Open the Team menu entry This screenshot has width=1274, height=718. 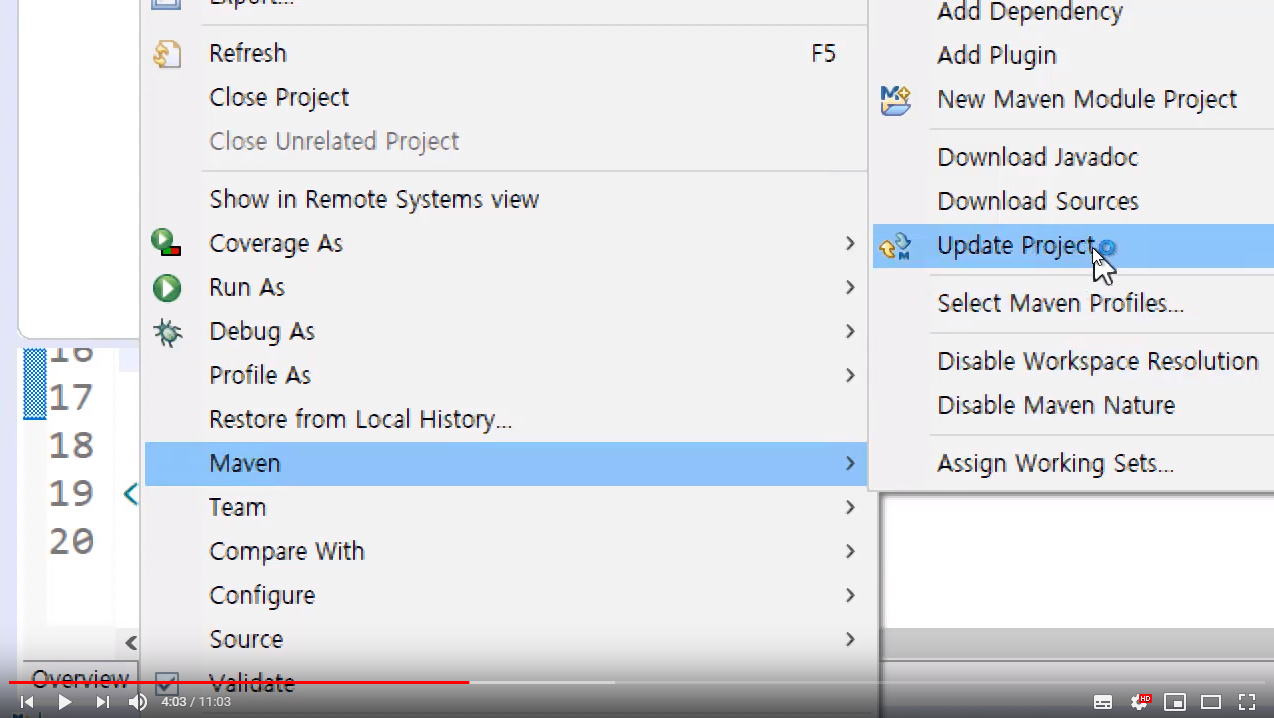(505, 507)
